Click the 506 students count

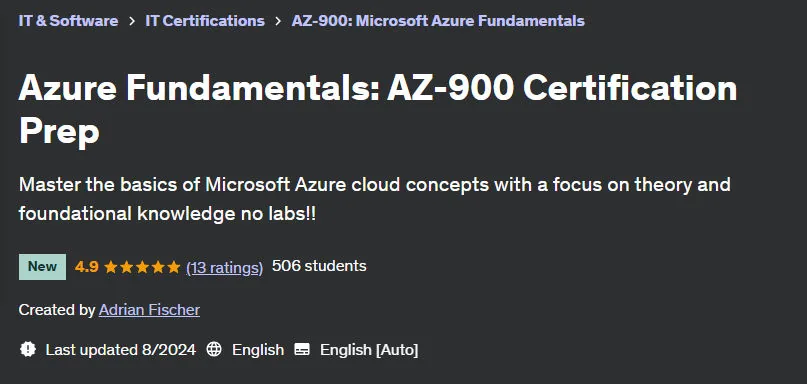click(x=319, y=266)
